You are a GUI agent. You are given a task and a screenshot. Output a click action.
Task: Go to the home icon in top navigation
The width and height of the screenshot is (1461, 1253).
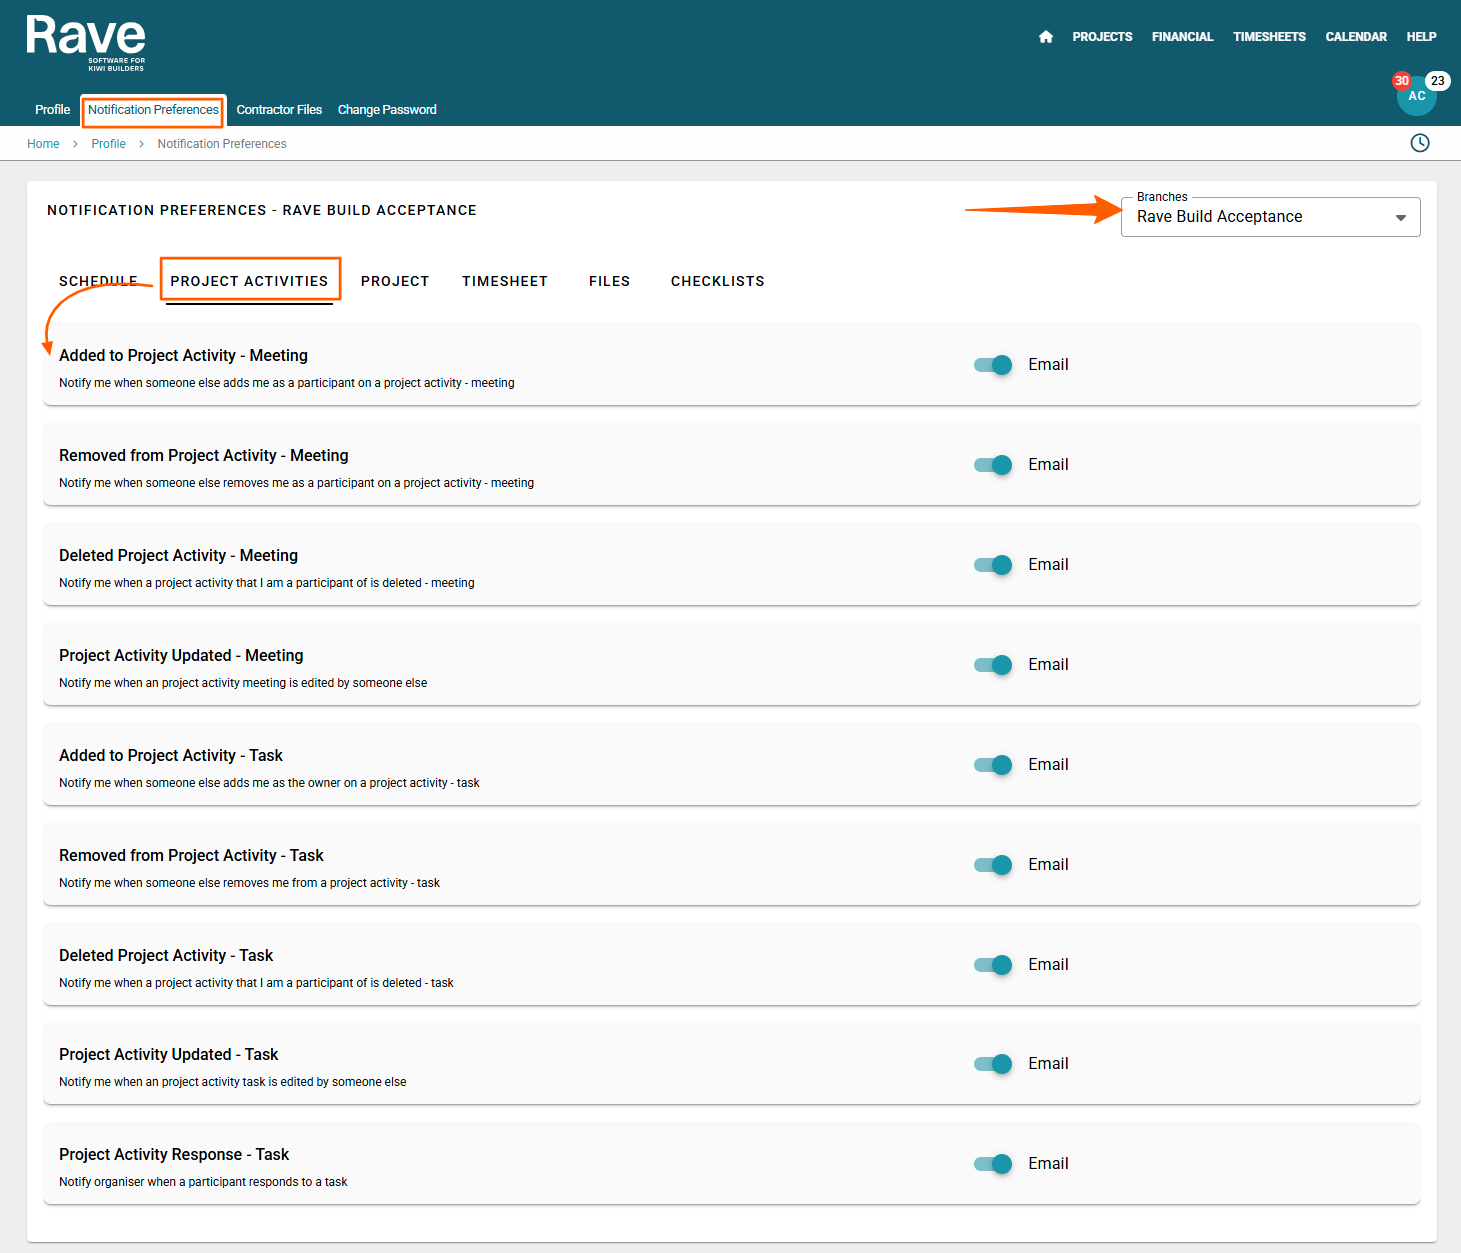click(x=1046, y=37)
